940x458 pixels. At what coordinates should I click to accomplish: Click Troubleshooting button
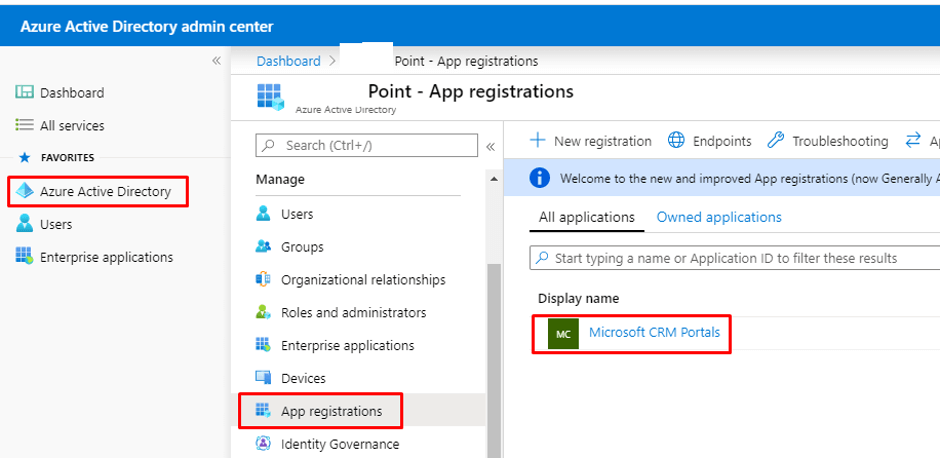tap(828, 141)
